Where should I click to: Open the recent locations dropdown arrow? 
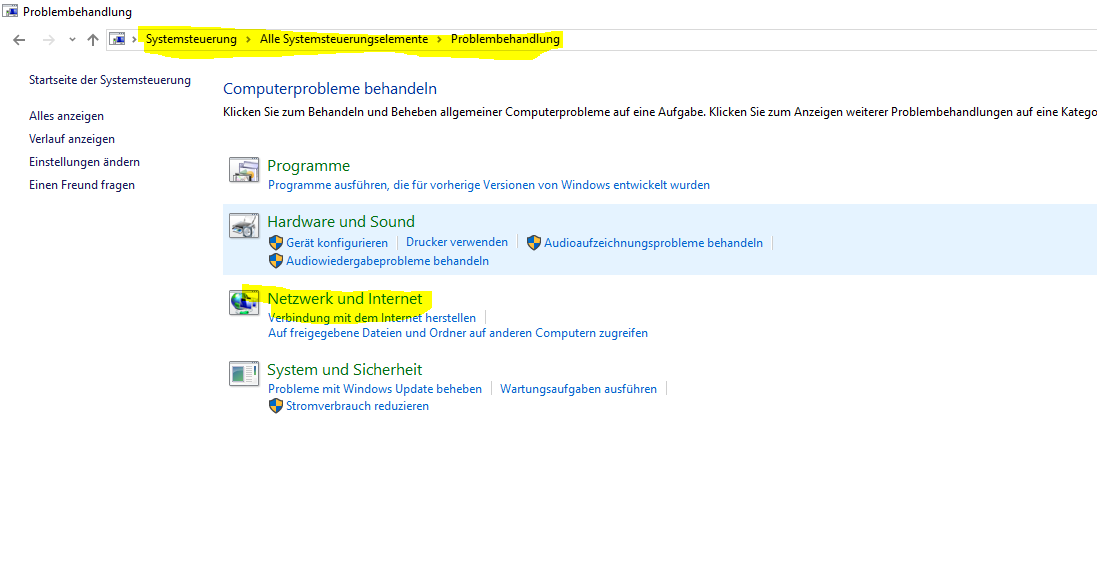point(72,40)
